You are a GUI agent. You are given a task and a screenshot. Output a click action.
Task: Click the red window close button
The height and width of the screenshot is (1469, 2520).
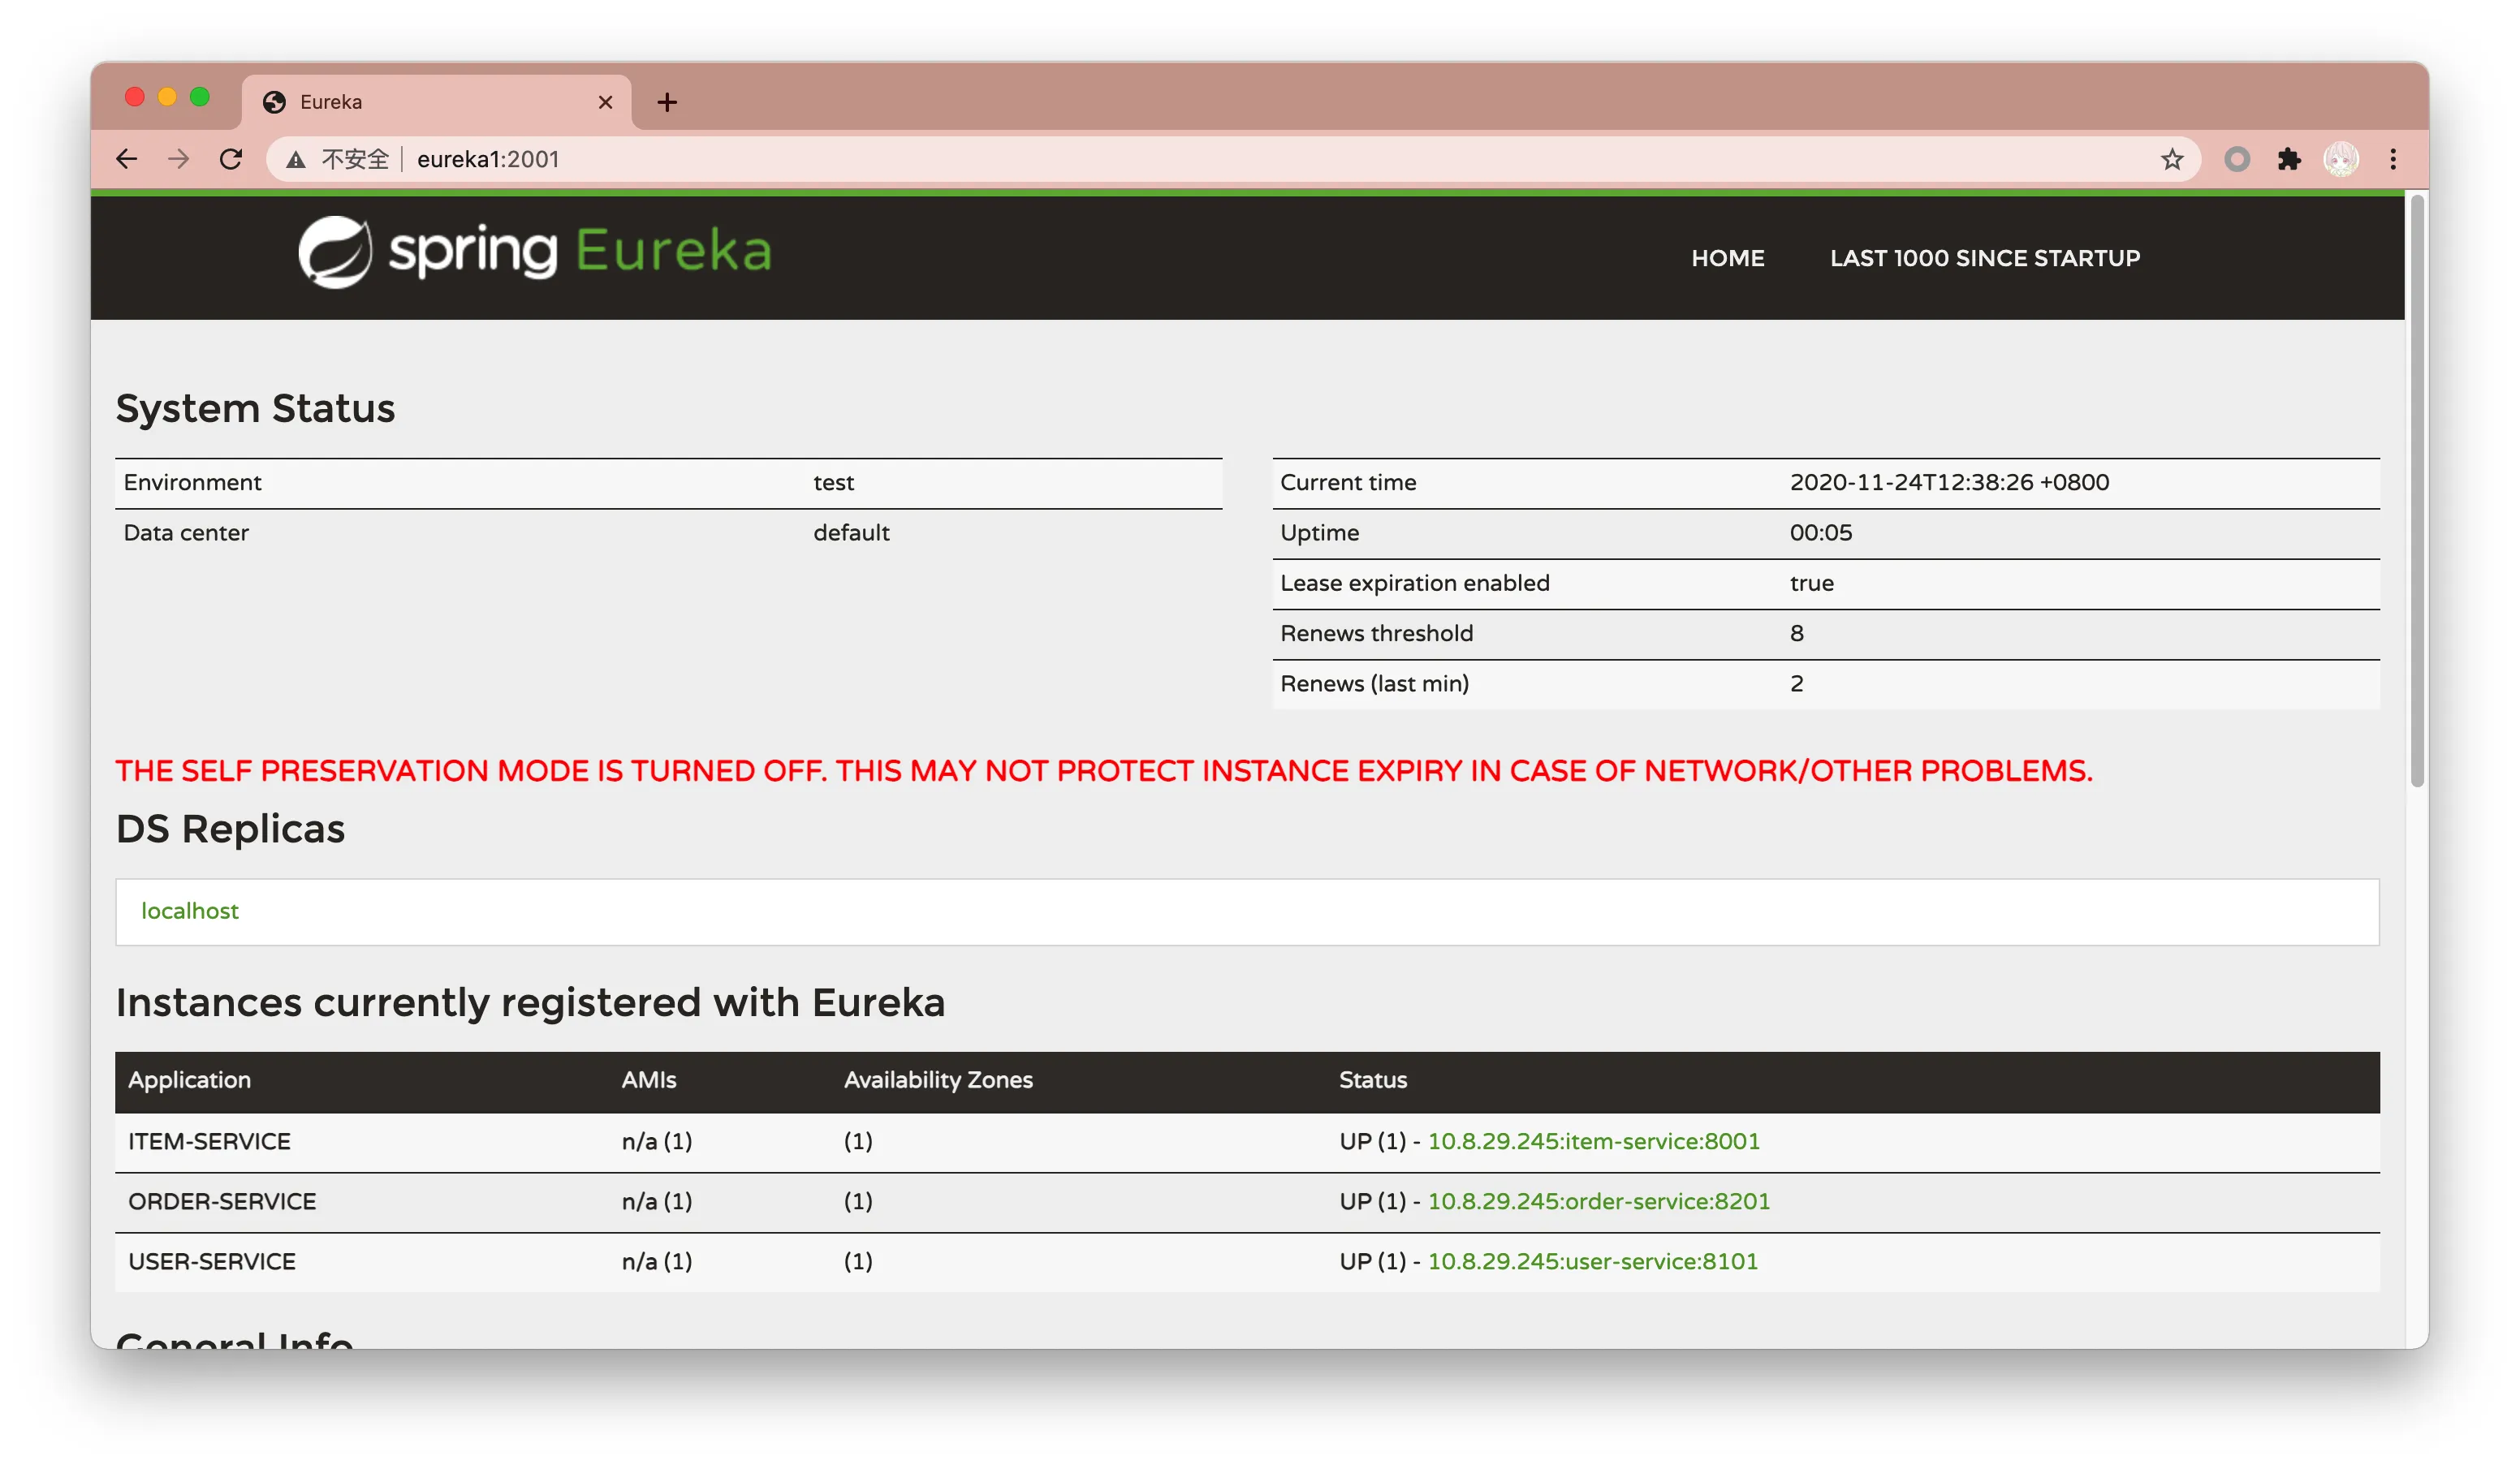[x=135, y=97]
